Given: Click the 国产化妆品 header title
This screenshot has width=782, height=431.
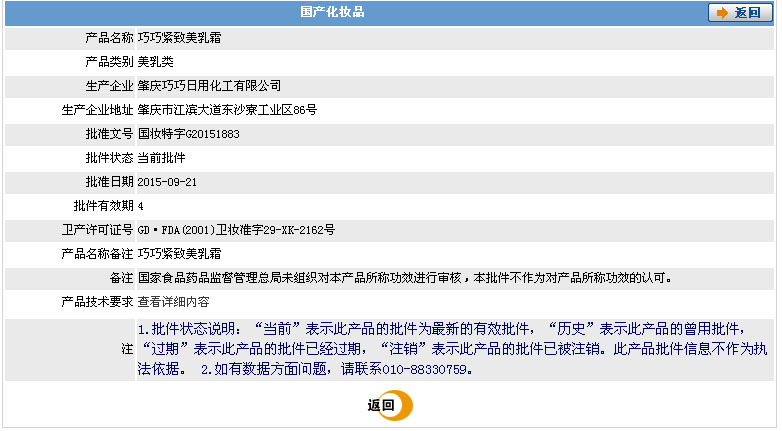Looking at the screenshot, I should pos(332,13).
